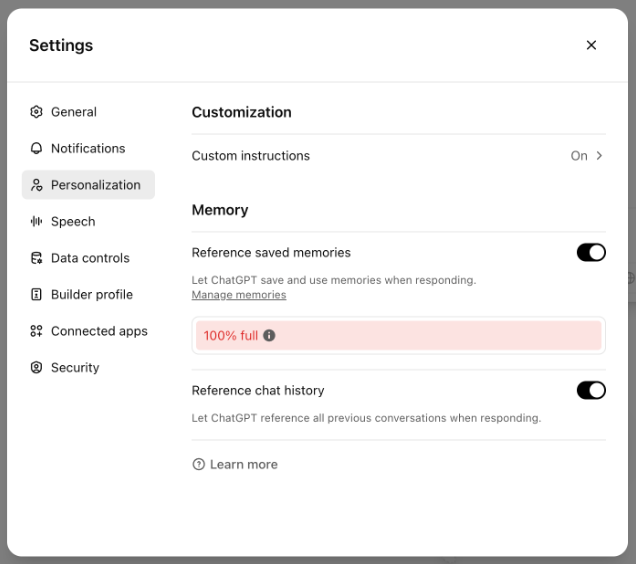Click the Personalization person icon
Screen dimensions: 636x564
36,185
